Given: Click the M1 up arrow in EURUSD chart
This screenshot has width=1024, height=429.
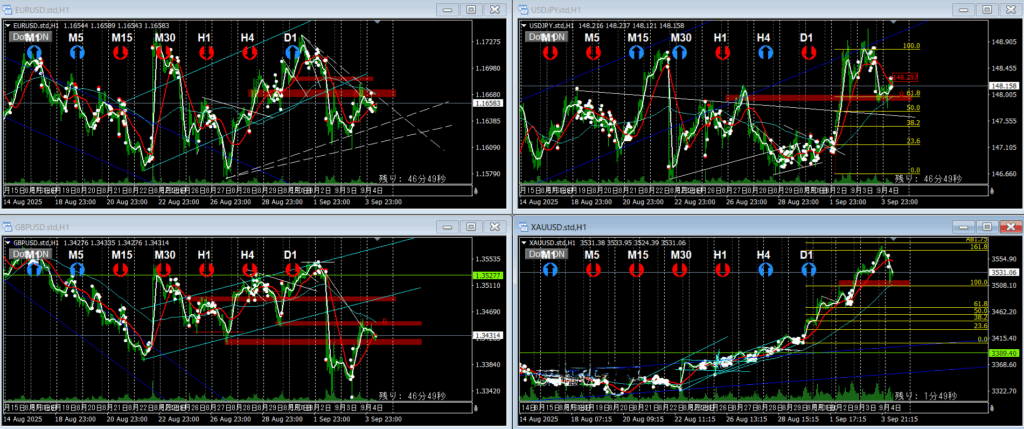Looking at the screenshot, I should click(33, 52).
